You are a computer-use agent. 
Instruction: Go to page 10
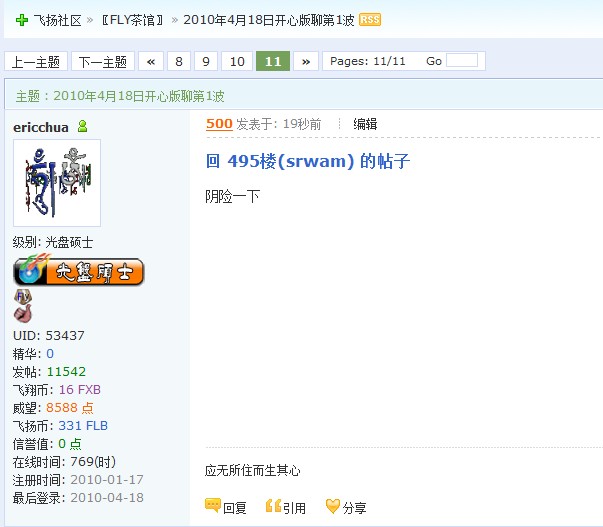click(x=237, y=61)
